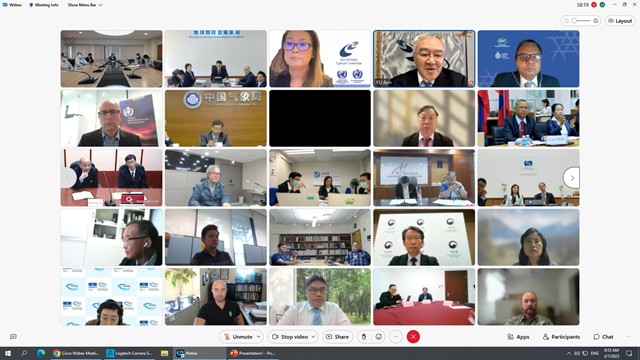
Task: Unmute the microphone
Action: [238, 337]
